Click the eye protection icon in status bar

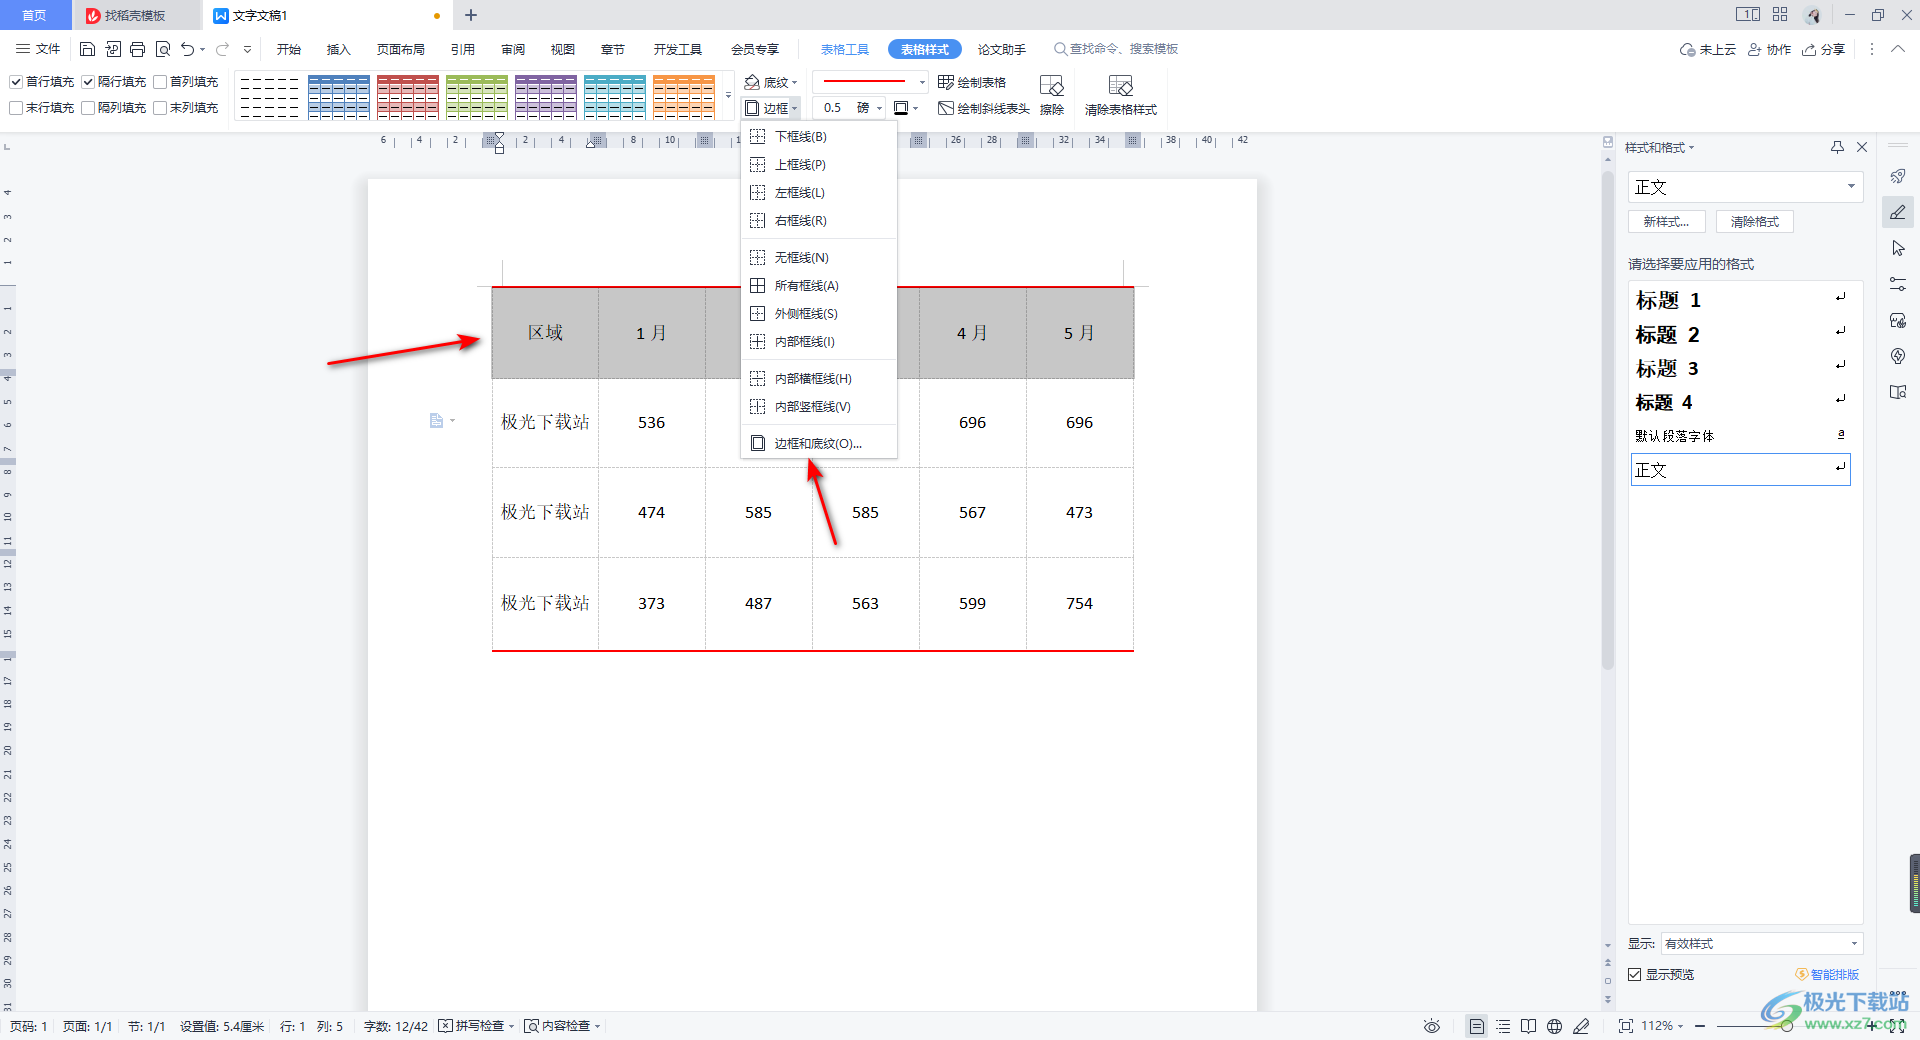point(1432,1026)
